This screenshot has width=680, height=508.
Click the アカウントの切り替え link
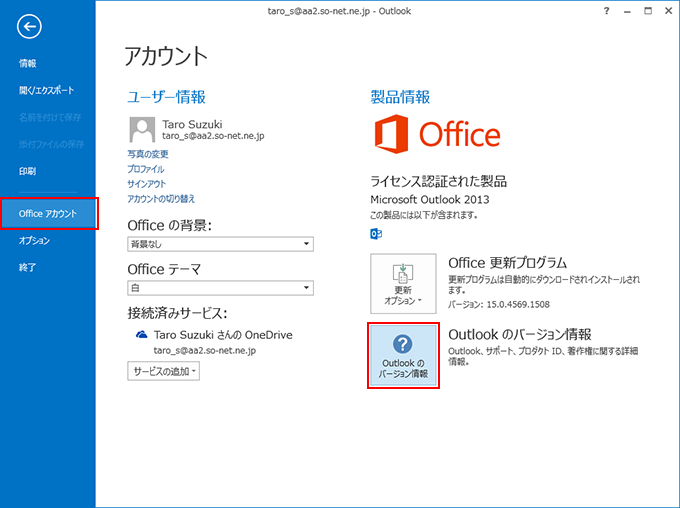tap(161, 198)
